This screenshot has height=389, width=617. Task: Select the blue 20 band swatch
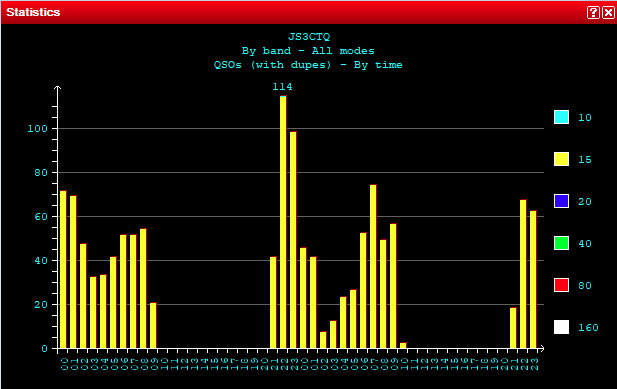561,201
